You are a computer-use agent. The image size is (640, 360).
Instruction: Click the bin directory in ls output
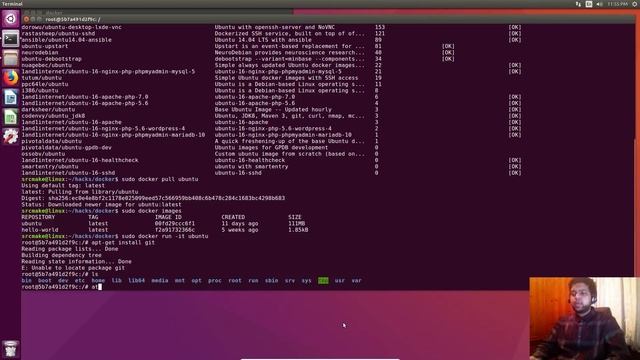pyautogui.click(x=27, y=280)
